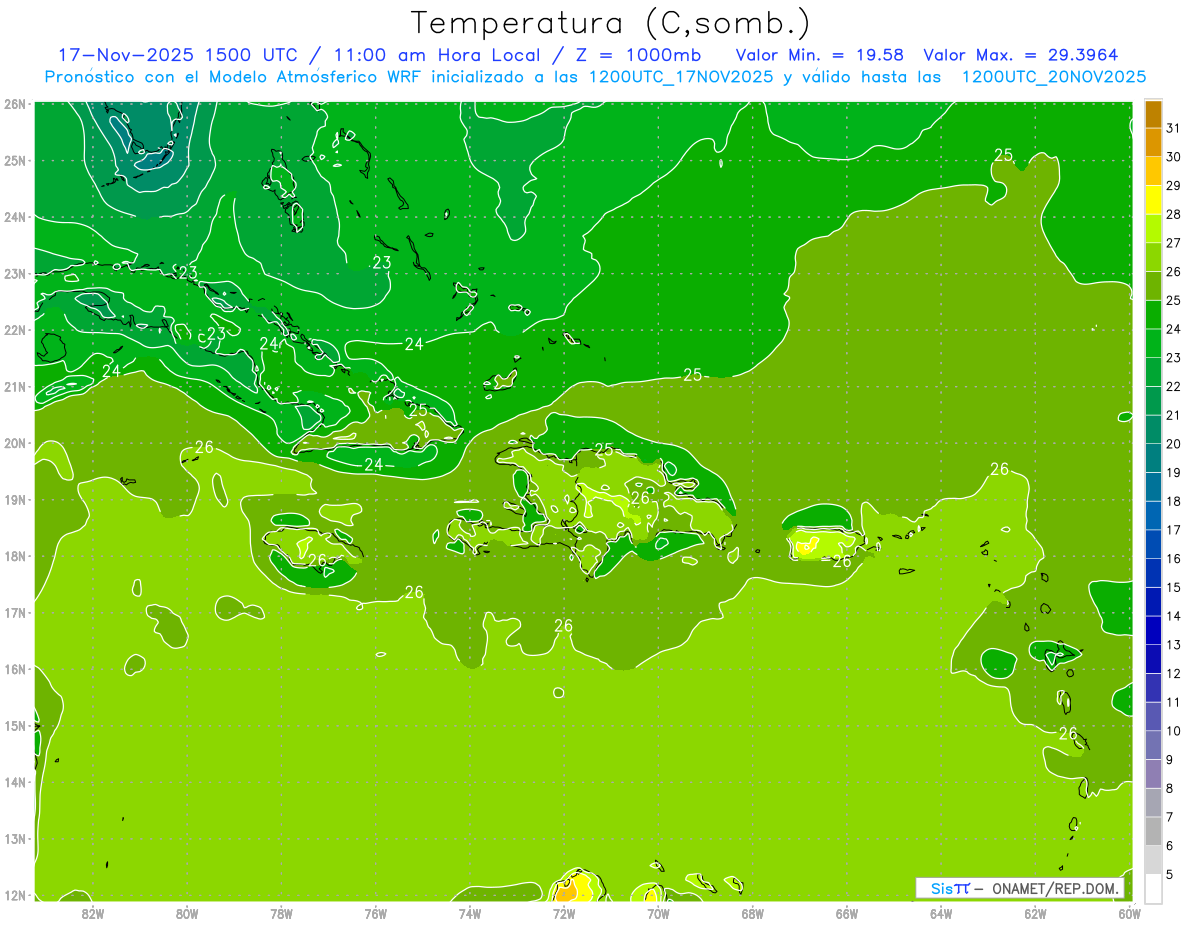Select the dark blue 13 legend color
The height and width of the screenshot is (927, 1200).
(x=1153, y=630)
